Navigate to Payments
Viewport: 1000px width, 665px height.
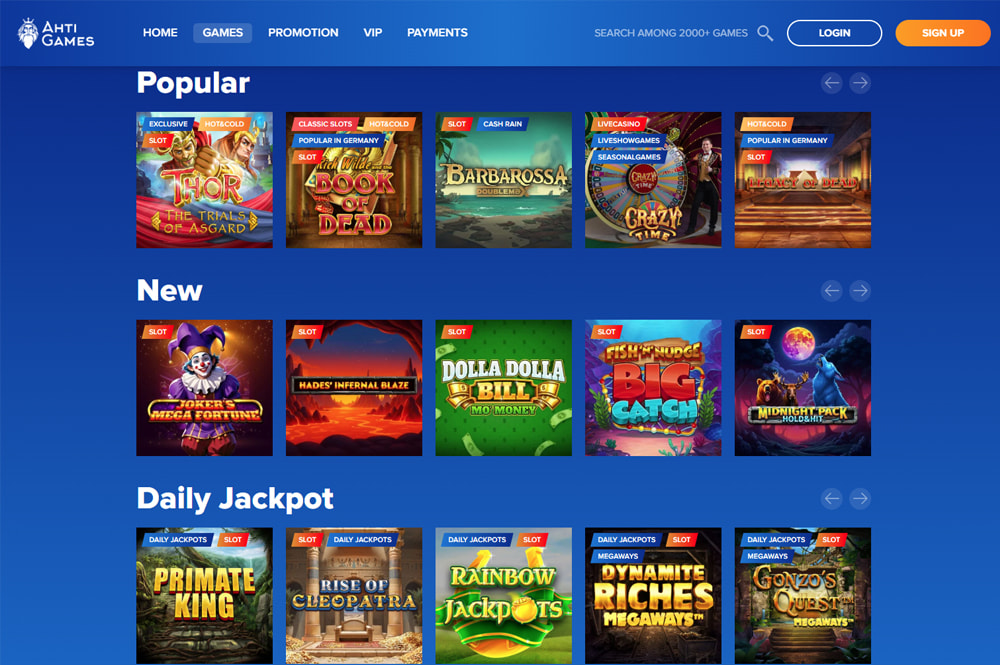point(438,33)
